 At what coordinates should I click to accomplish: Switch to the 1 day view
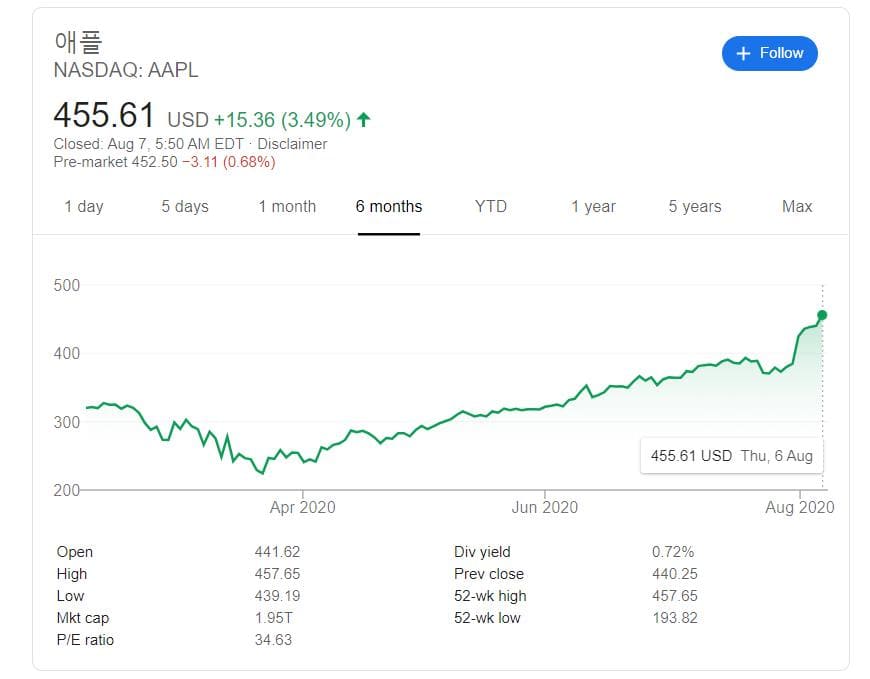(85, 207)
